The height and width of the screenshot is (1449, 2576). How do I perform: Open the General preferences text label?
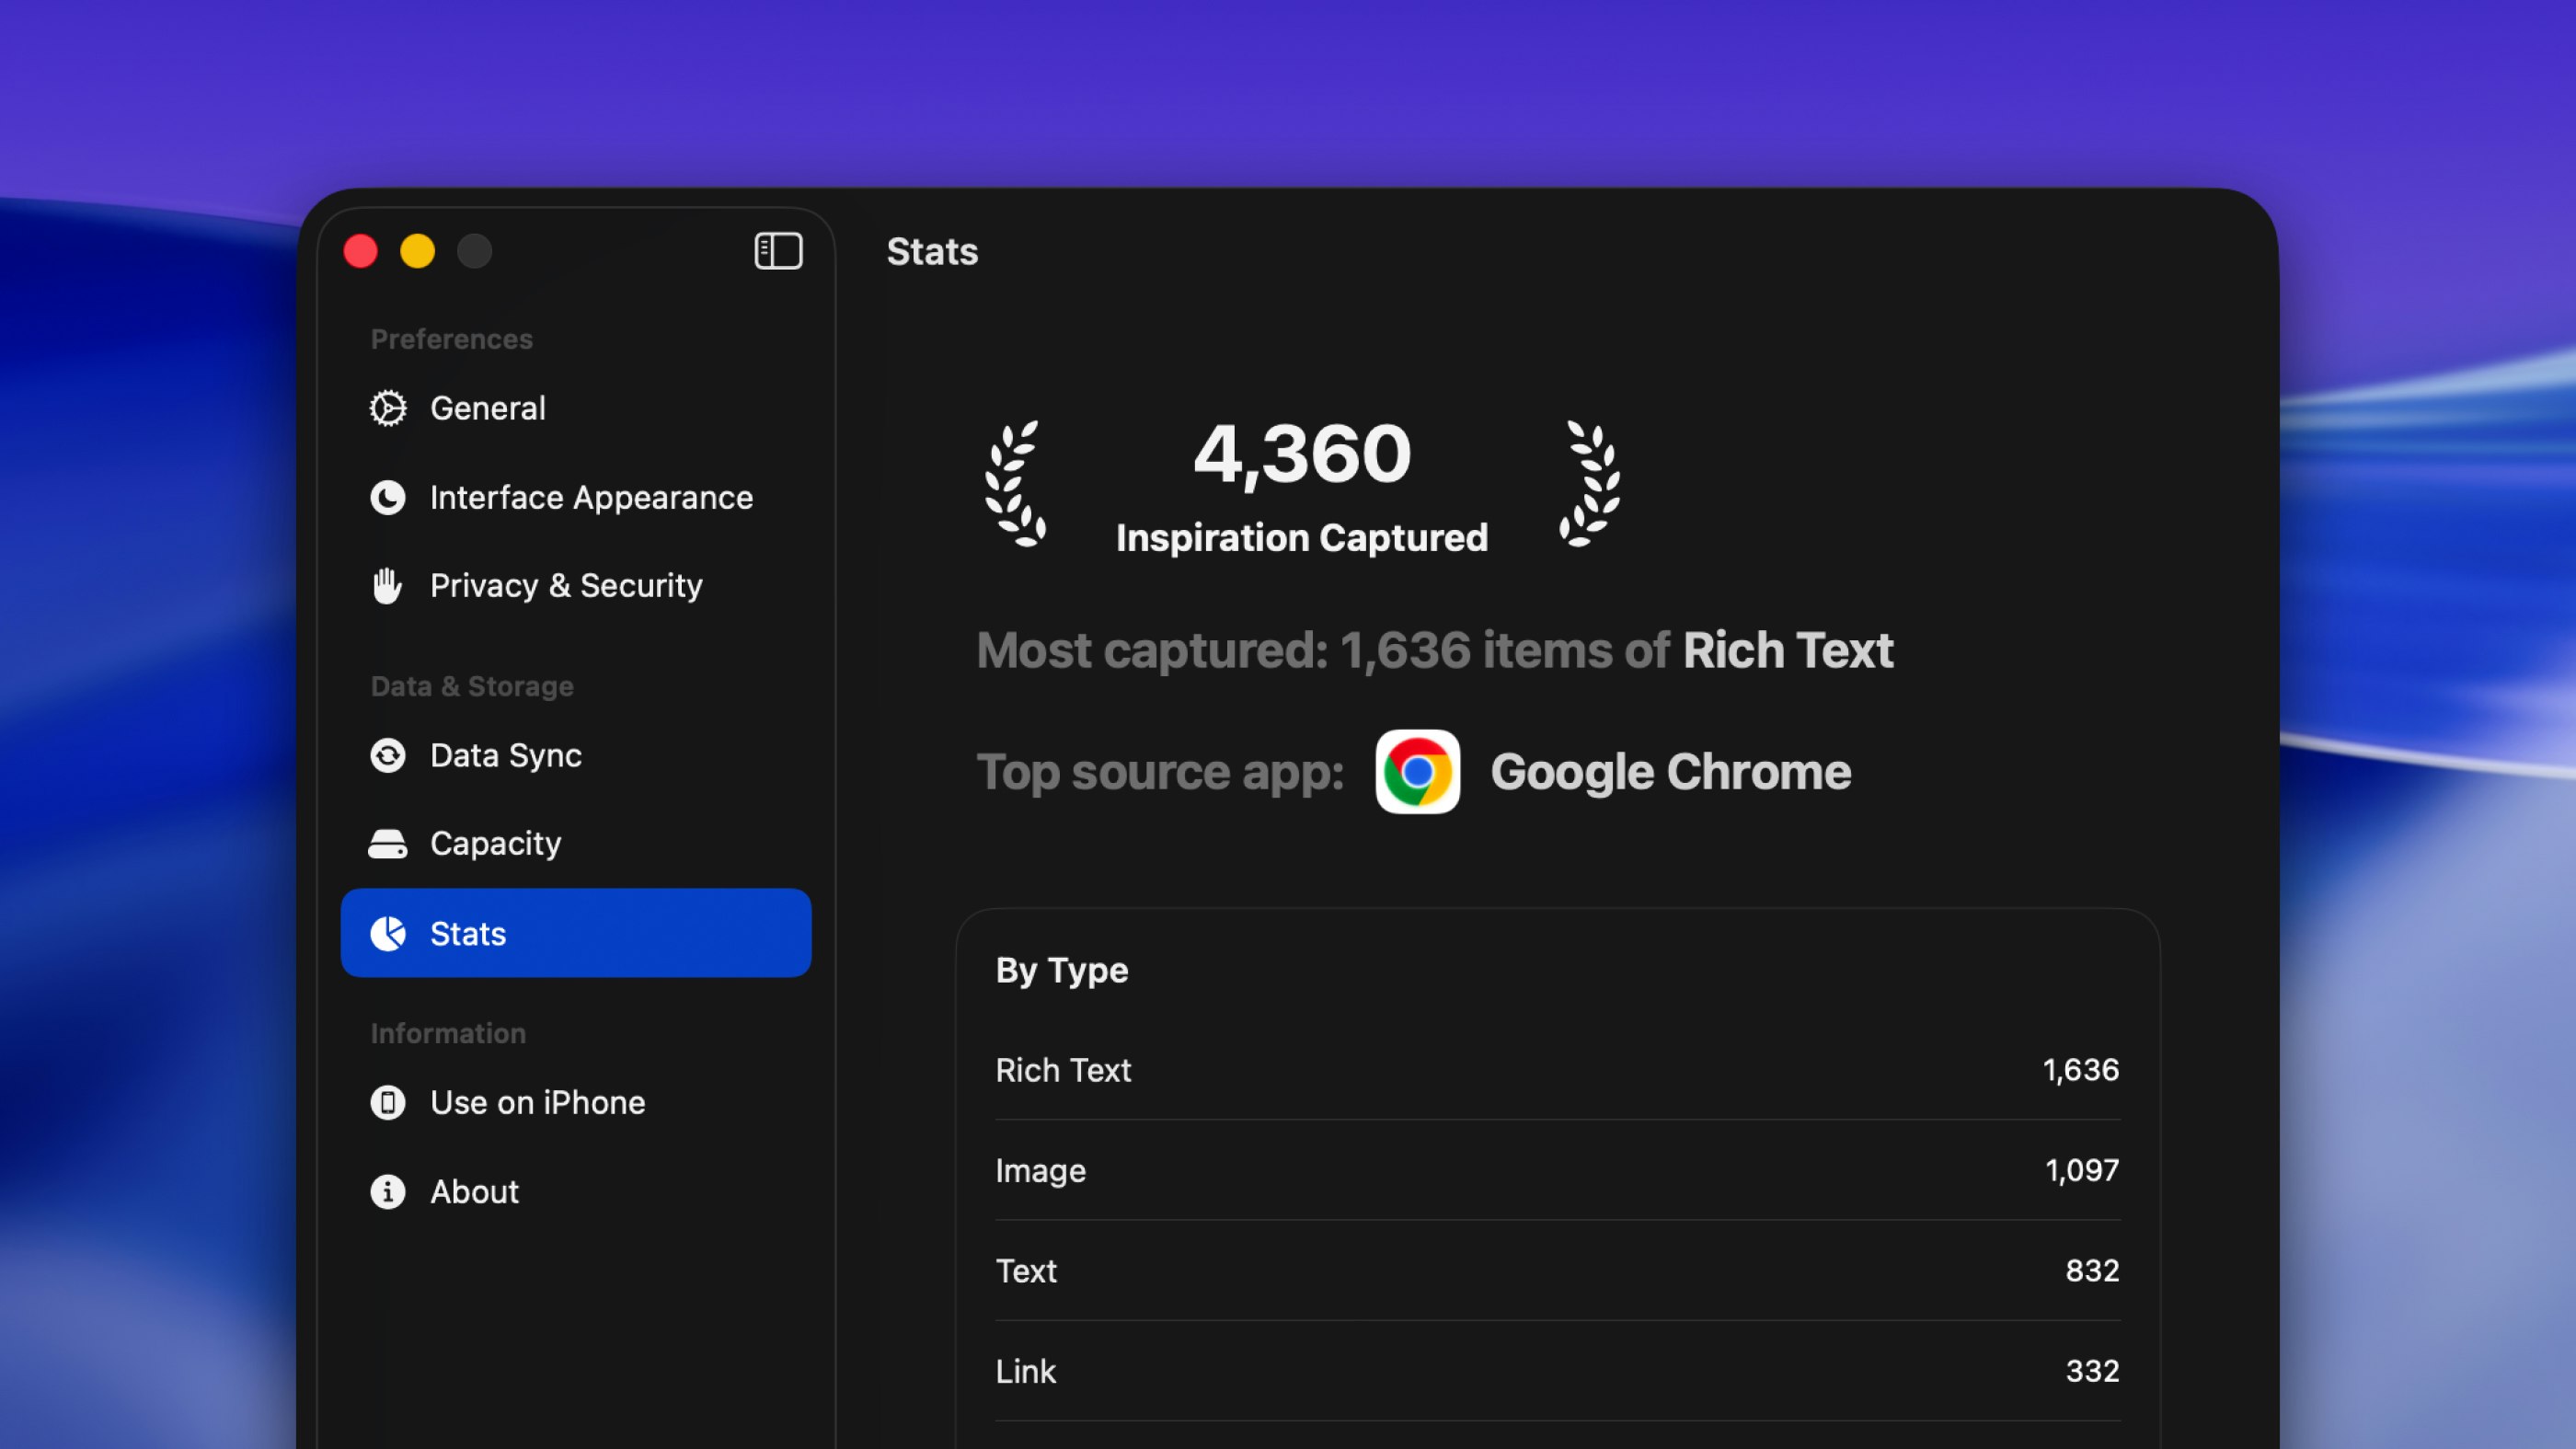coord(488,408)
